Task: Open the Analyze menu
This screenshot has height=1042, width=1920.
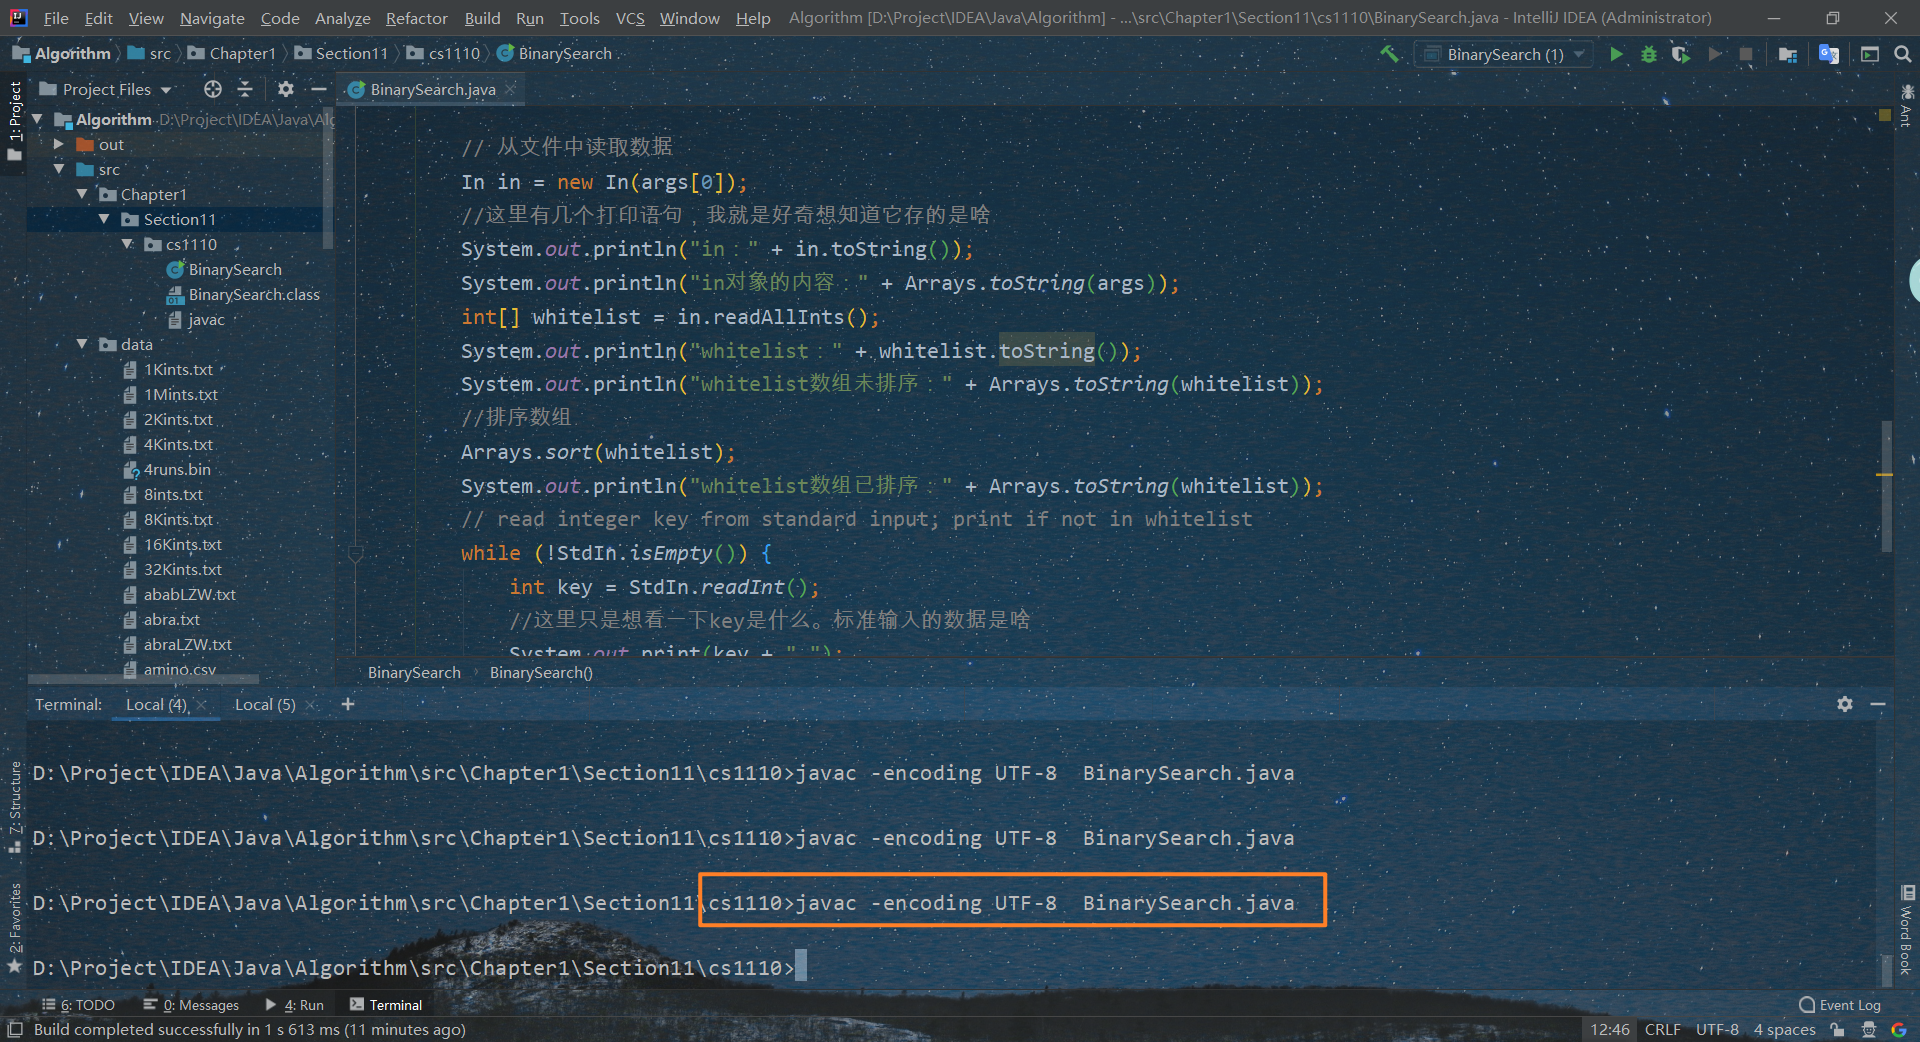Action: [342, 18]
